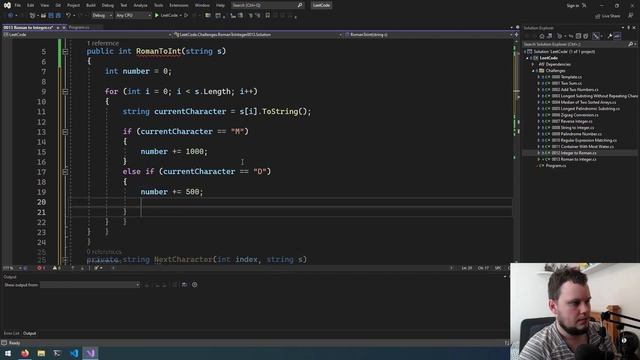Toggle Solution Explorer Preview Selected Items icon
The width and height of the screenshot is (640, 360).
[617, 36]
